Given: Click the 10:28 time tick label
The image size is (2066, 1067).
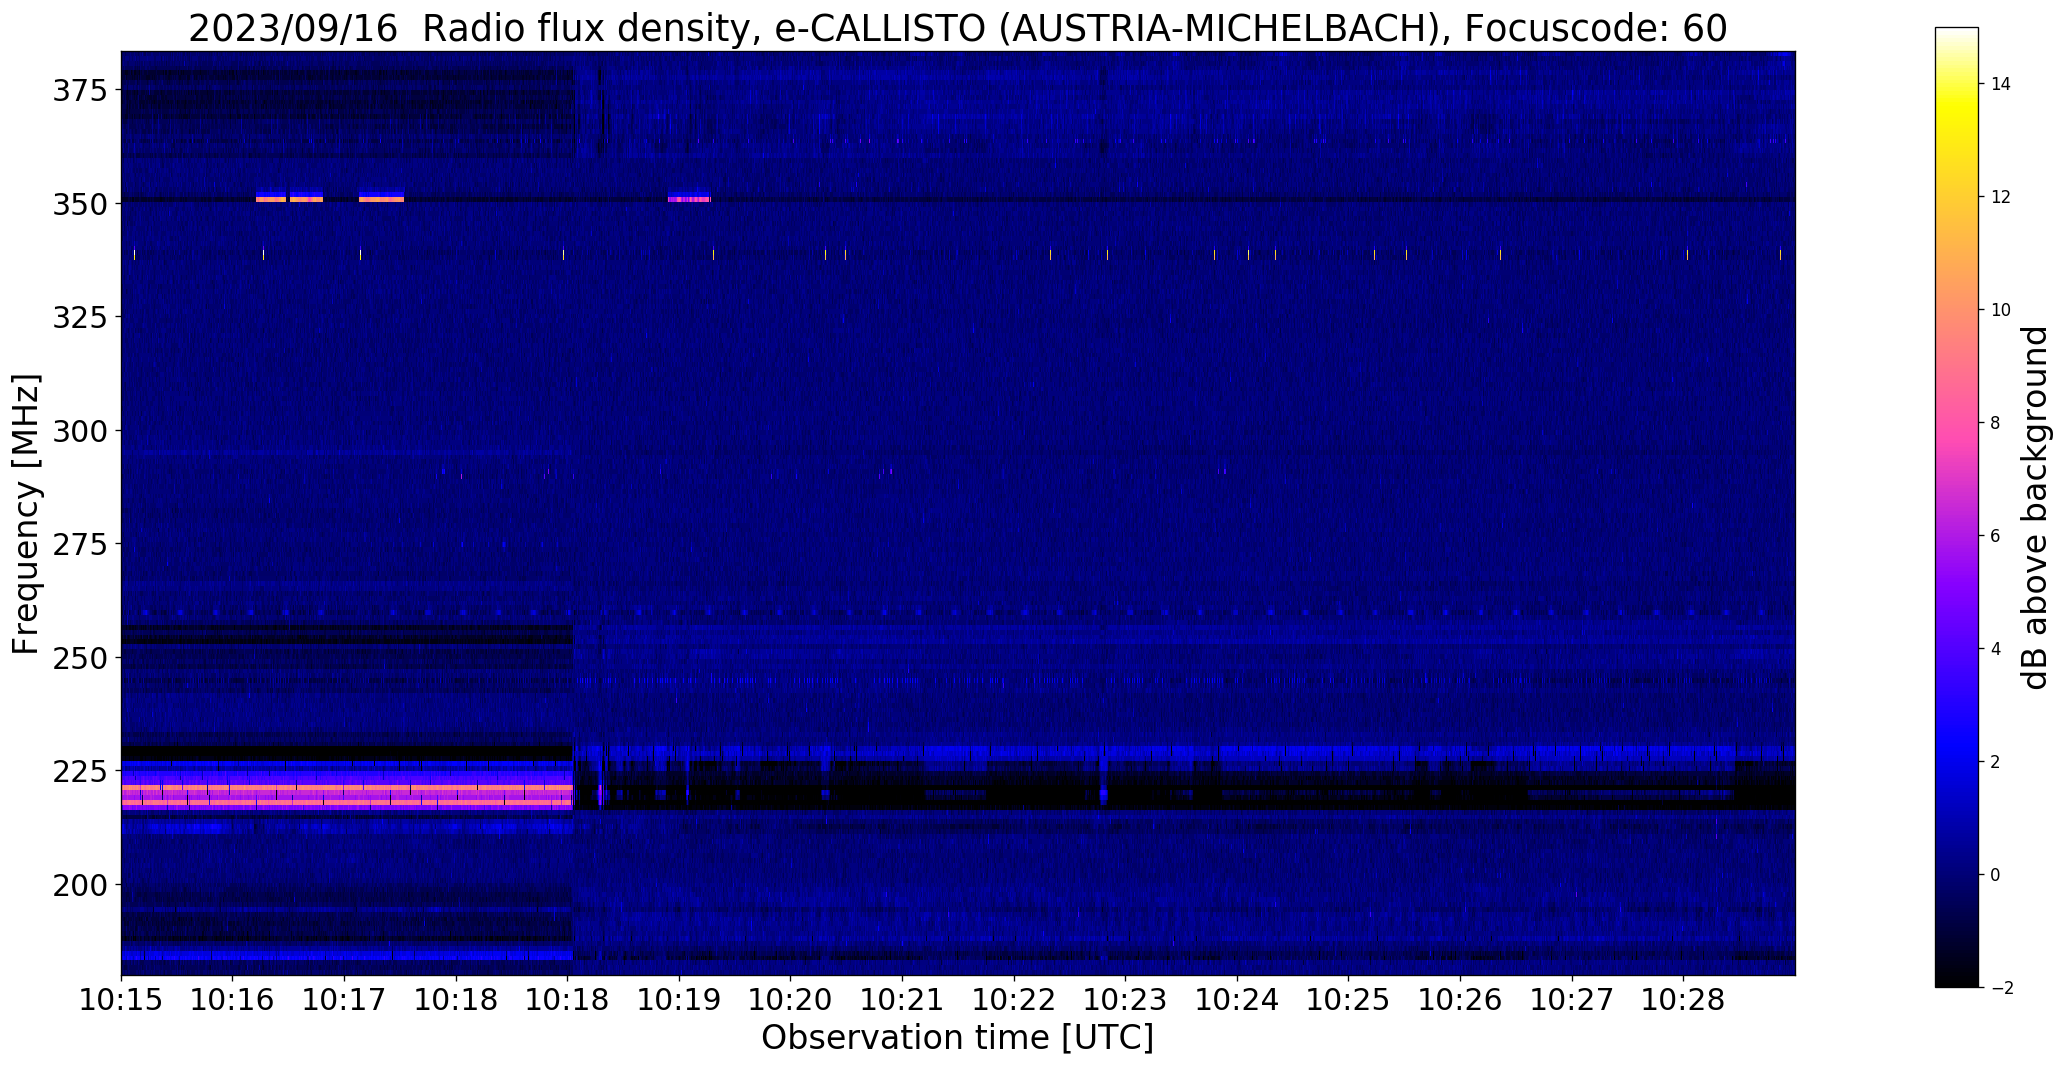Looking at the screenshot, I should 1684,999.
